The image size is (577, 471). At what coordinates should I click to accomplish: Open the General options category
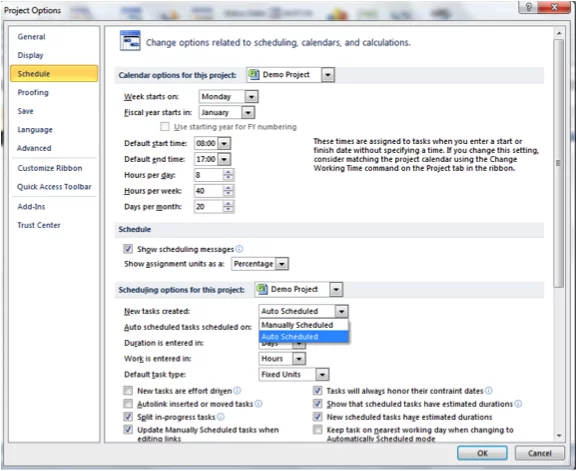31,37
